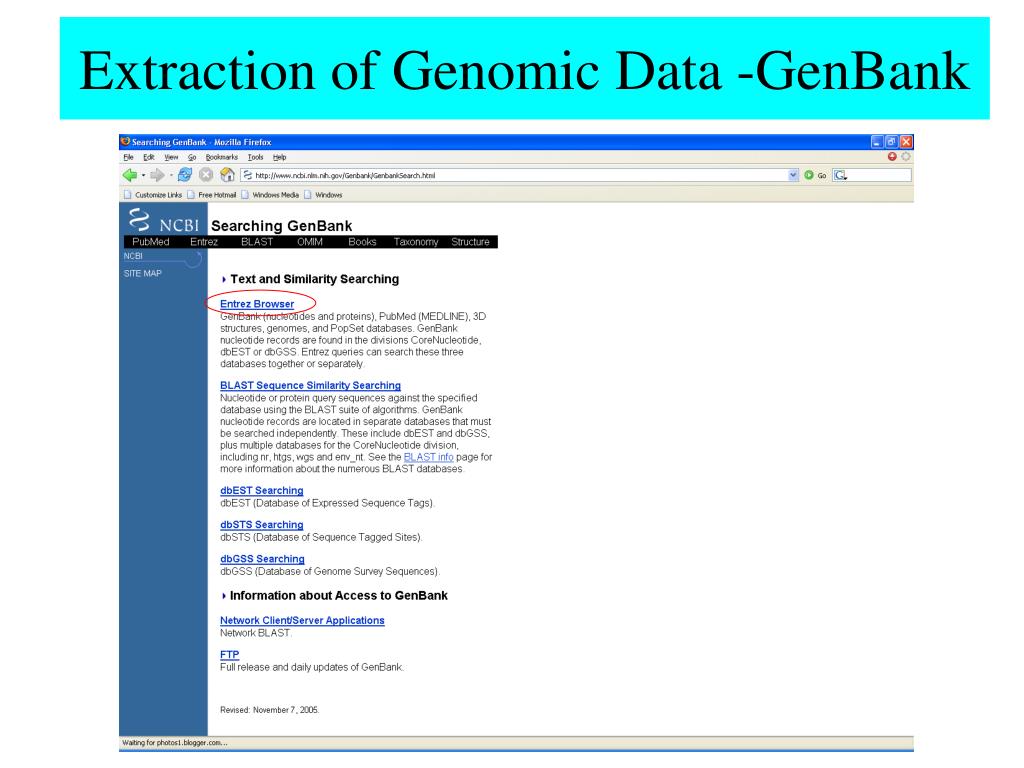This screenshot has width=1024, height=768.
Task: Open the Google search engine icon
Action: (x=840, y=175)
